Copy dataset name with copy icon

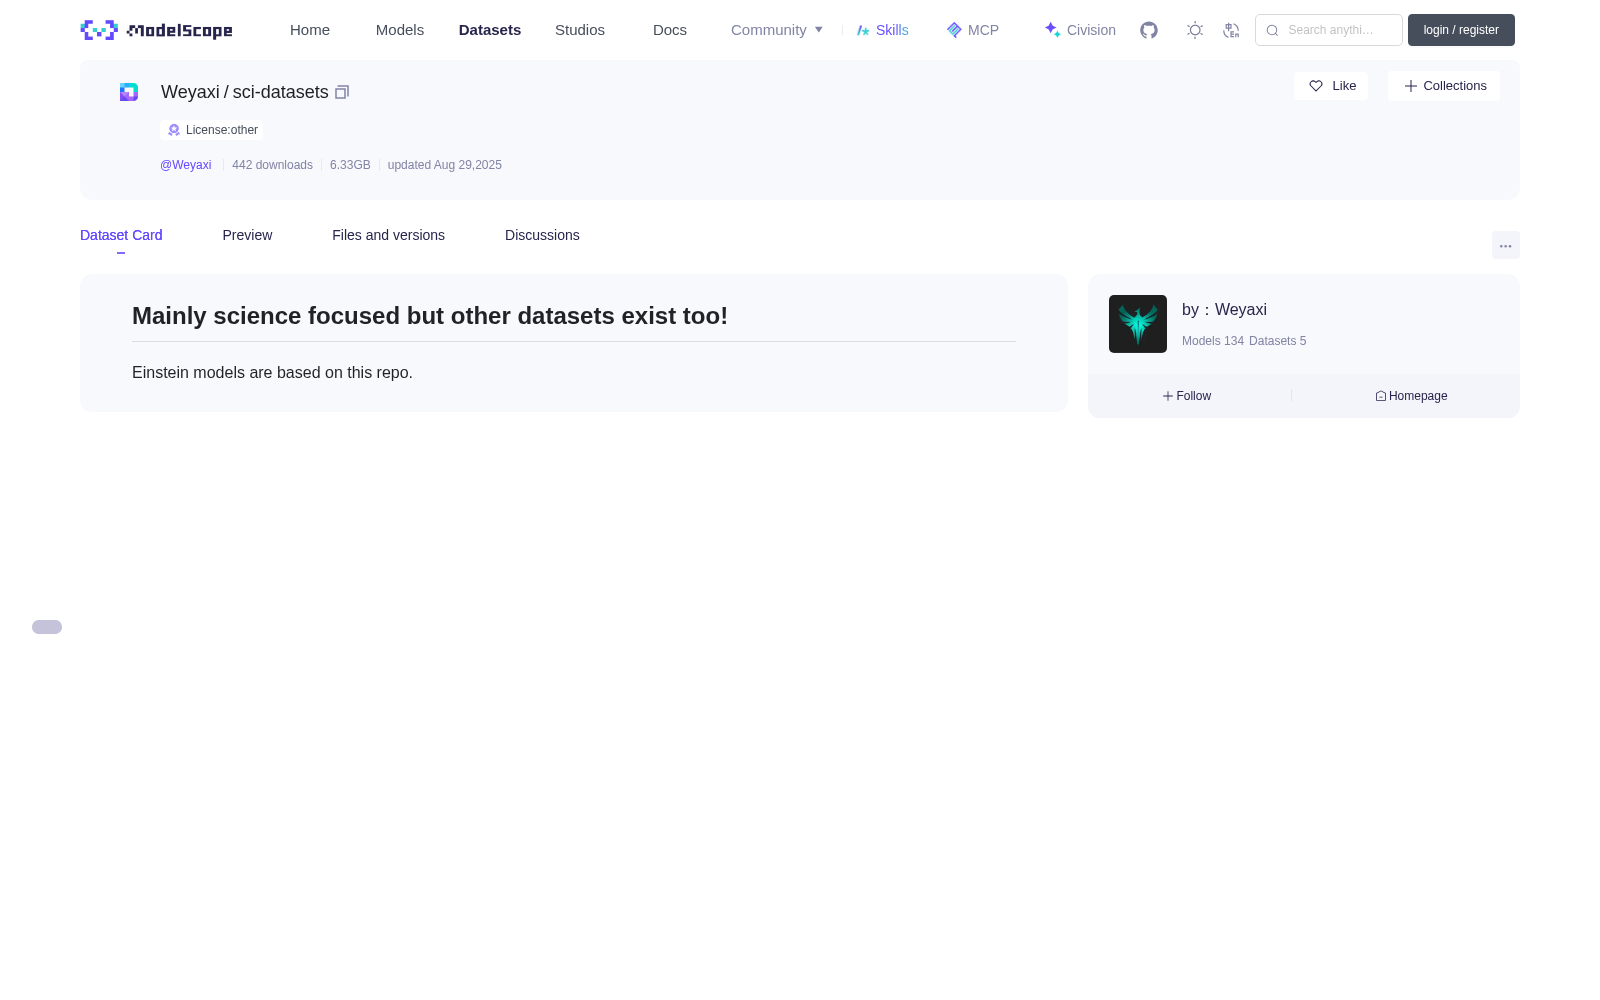(x=342, y=92)
